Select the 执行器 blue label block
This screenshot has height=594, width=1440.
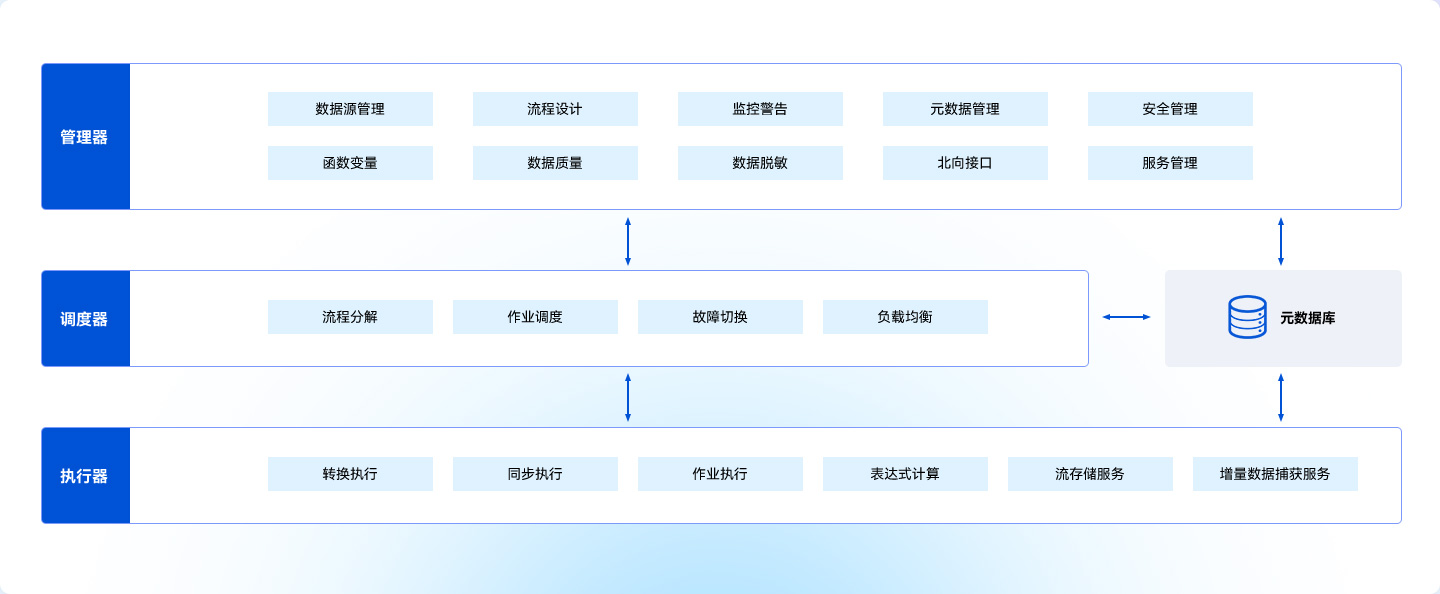(85, 476)
